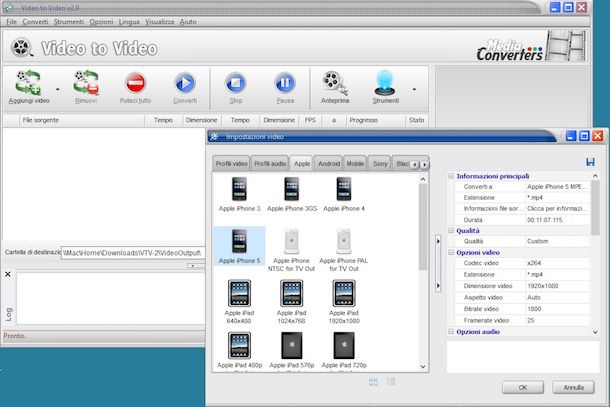Switch to the Profili video tab
The height and width of the screenshot is (407, 610).
tap(231, 164)
